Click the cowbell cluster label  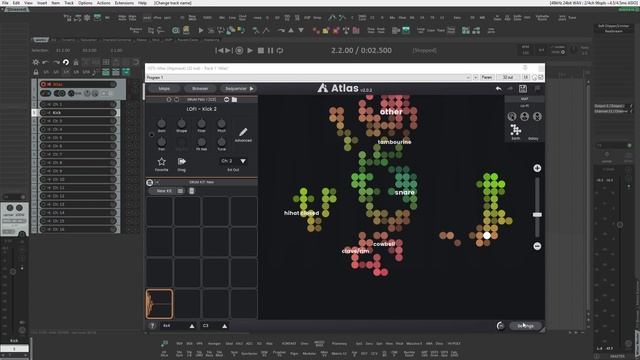[x=384, y=244]
